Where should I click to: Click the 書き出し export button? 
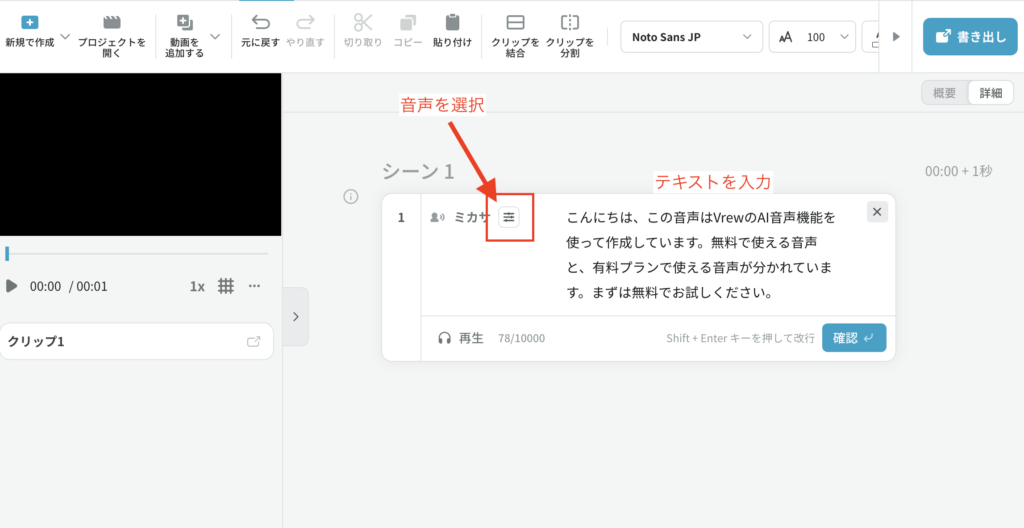click(964, 37)
